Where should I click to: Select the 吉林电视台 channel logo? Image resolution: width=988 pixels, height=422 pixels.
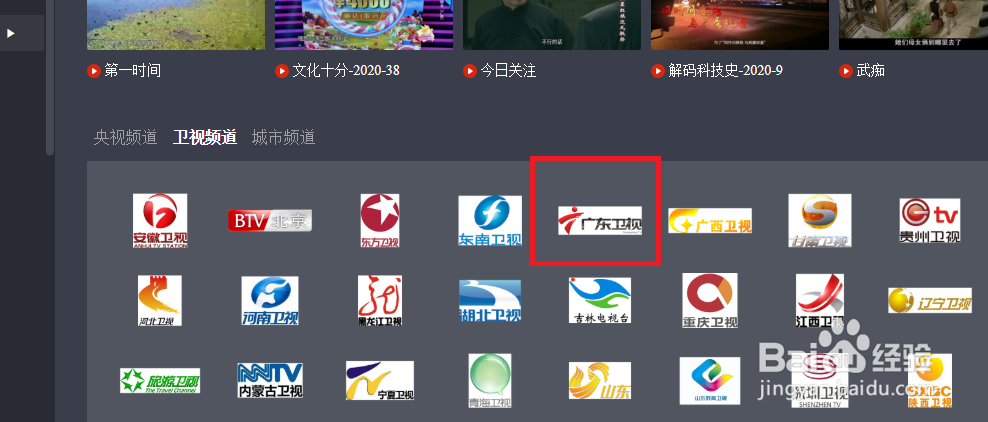pos(600,300)
